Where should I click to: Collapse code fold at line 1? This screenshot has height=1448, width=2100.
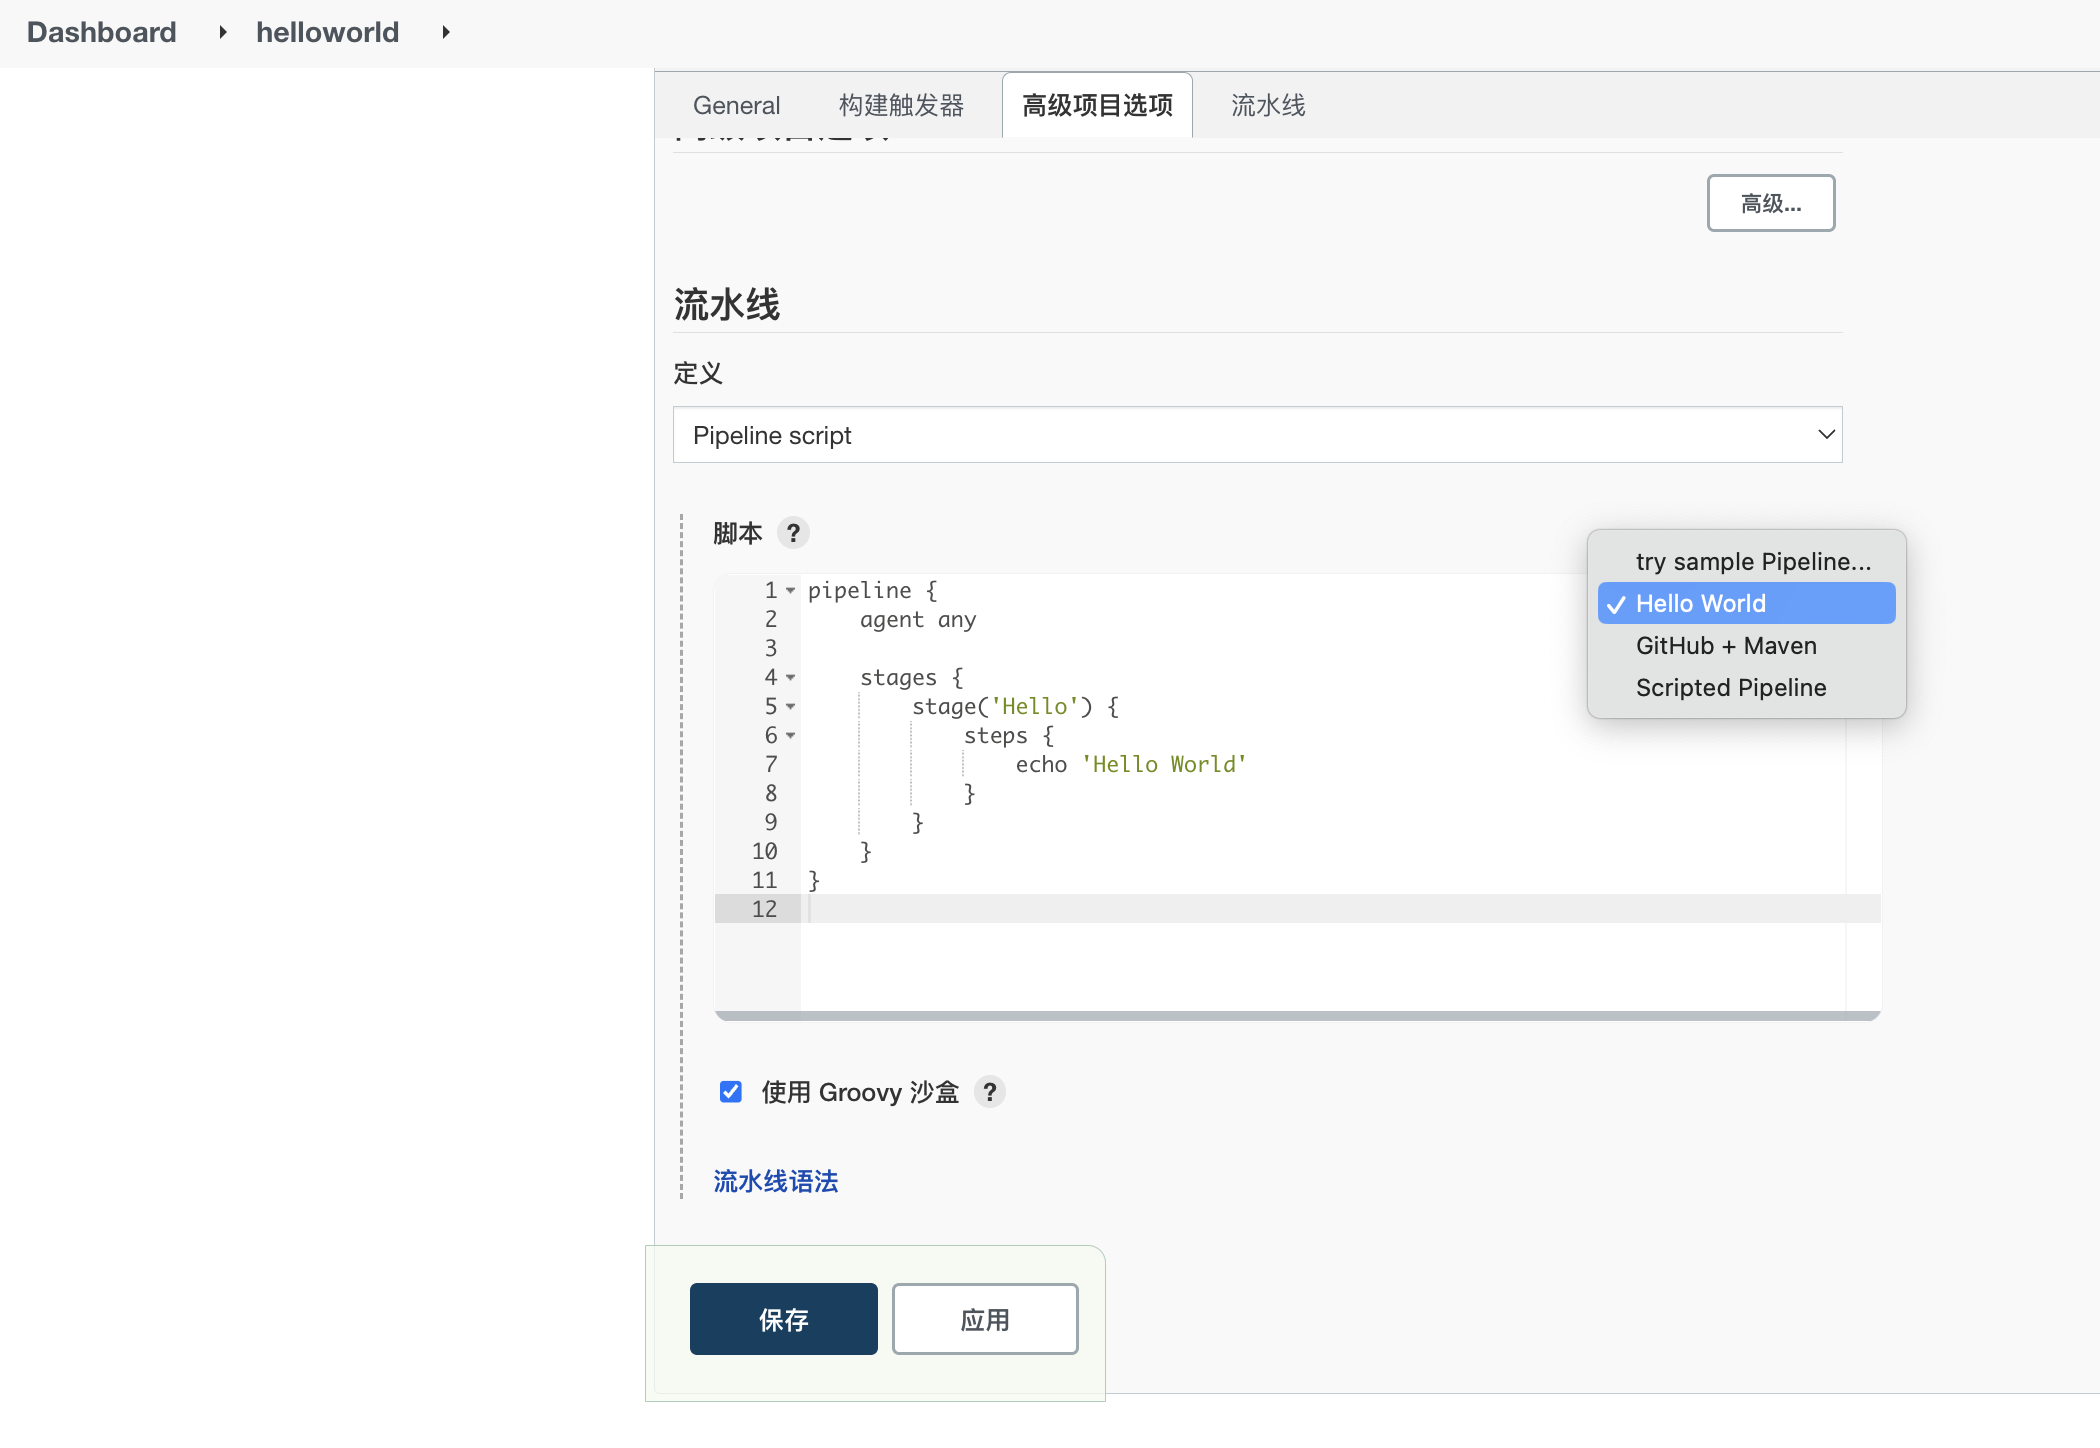click(790, 591)
